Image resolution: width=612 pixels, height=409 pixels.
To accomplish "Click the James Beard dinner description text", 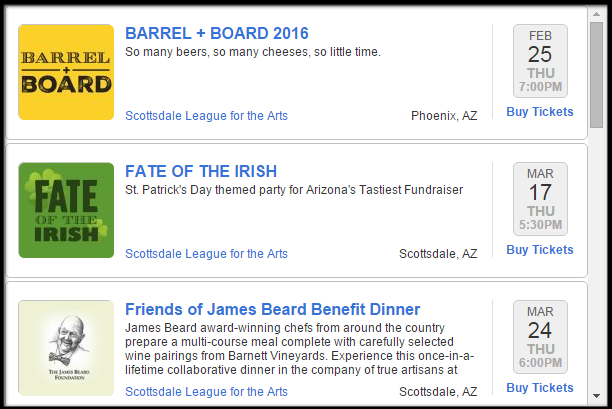I will point(299,349).
